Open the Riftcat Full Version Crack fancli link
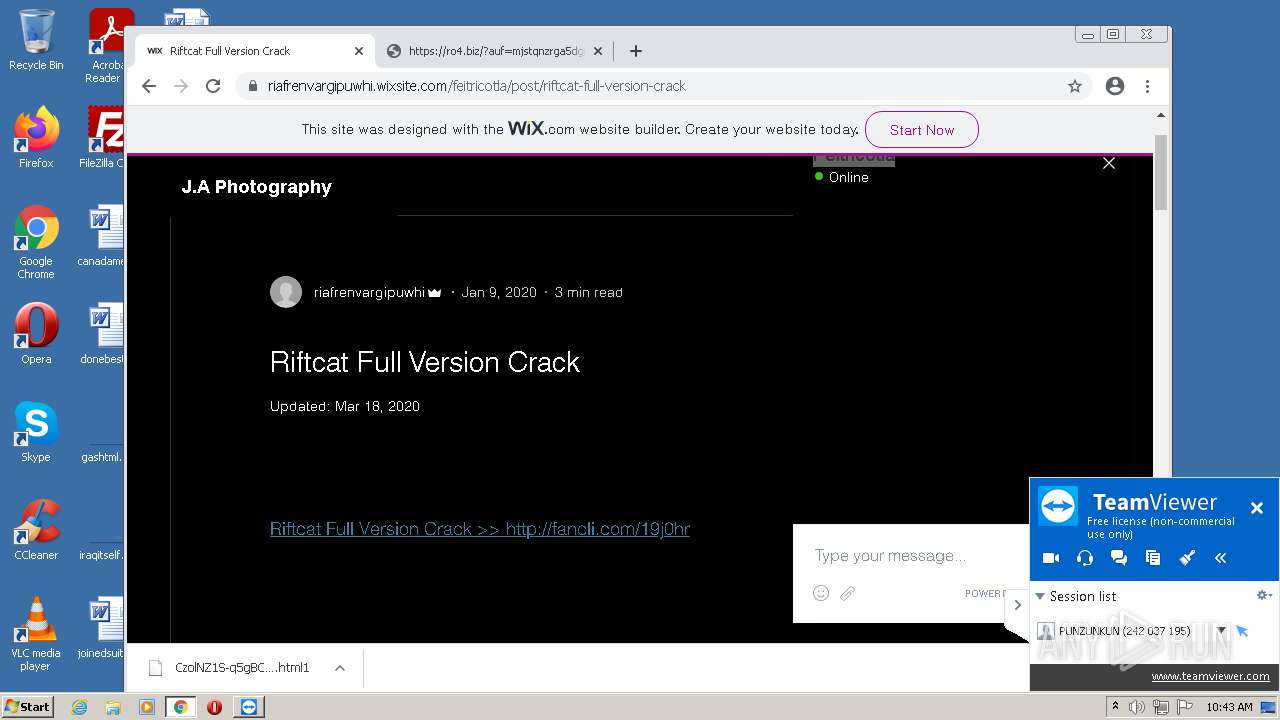 tap(480, 529)
